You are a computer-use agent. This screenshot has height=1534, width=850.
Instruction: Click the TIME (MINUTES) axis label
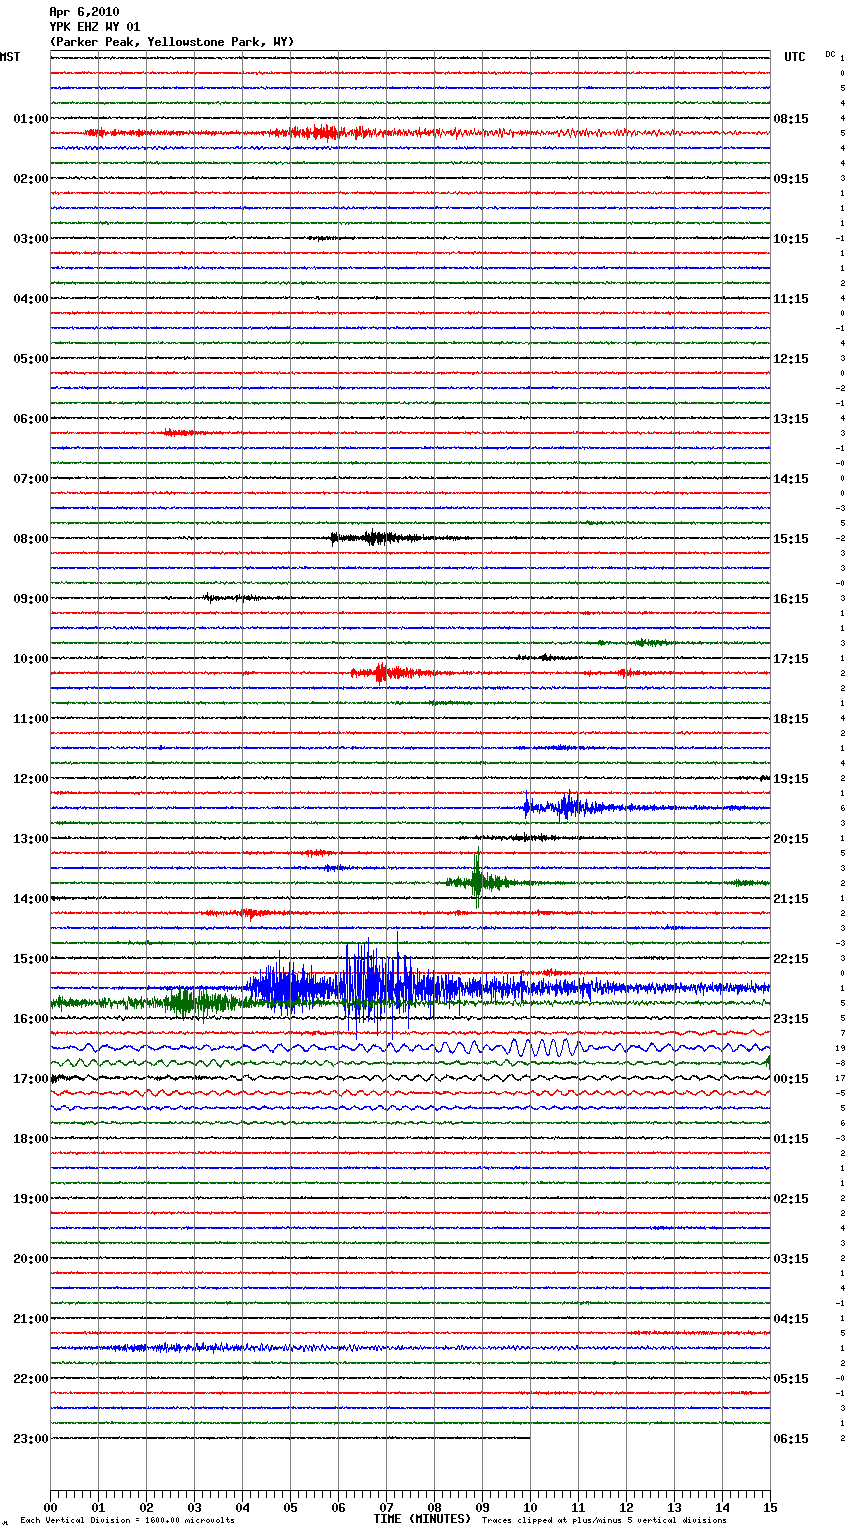tap(422, 1519)
